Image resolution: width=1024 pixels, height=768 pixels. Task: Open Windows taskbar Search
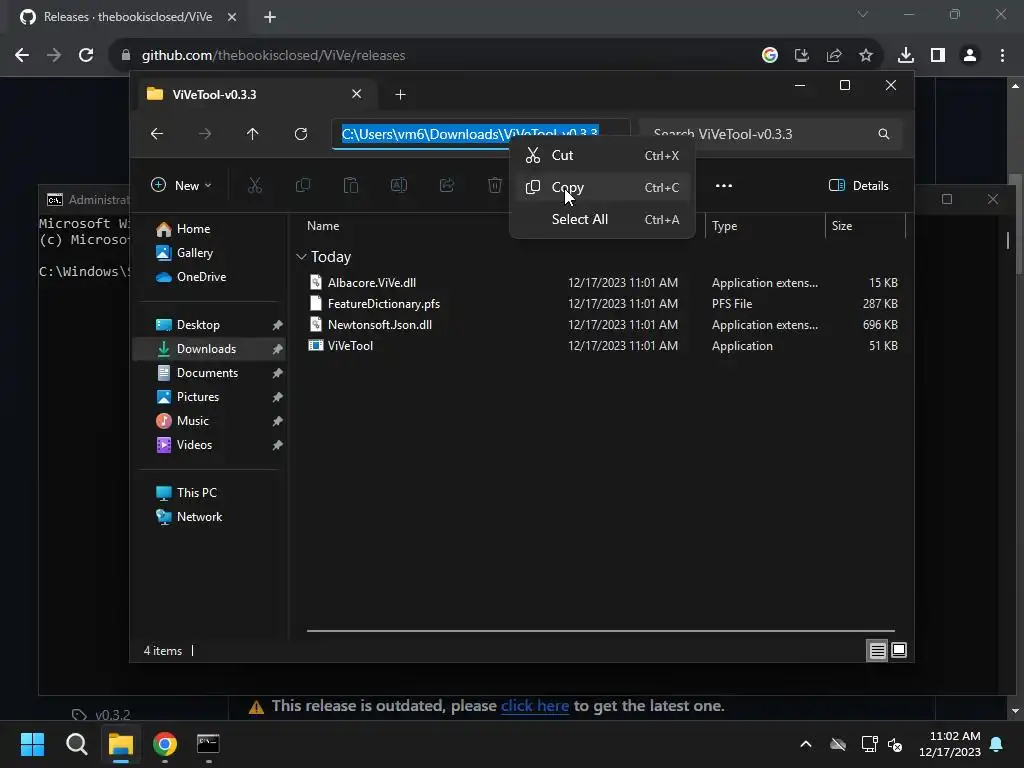tap(77, 744)
